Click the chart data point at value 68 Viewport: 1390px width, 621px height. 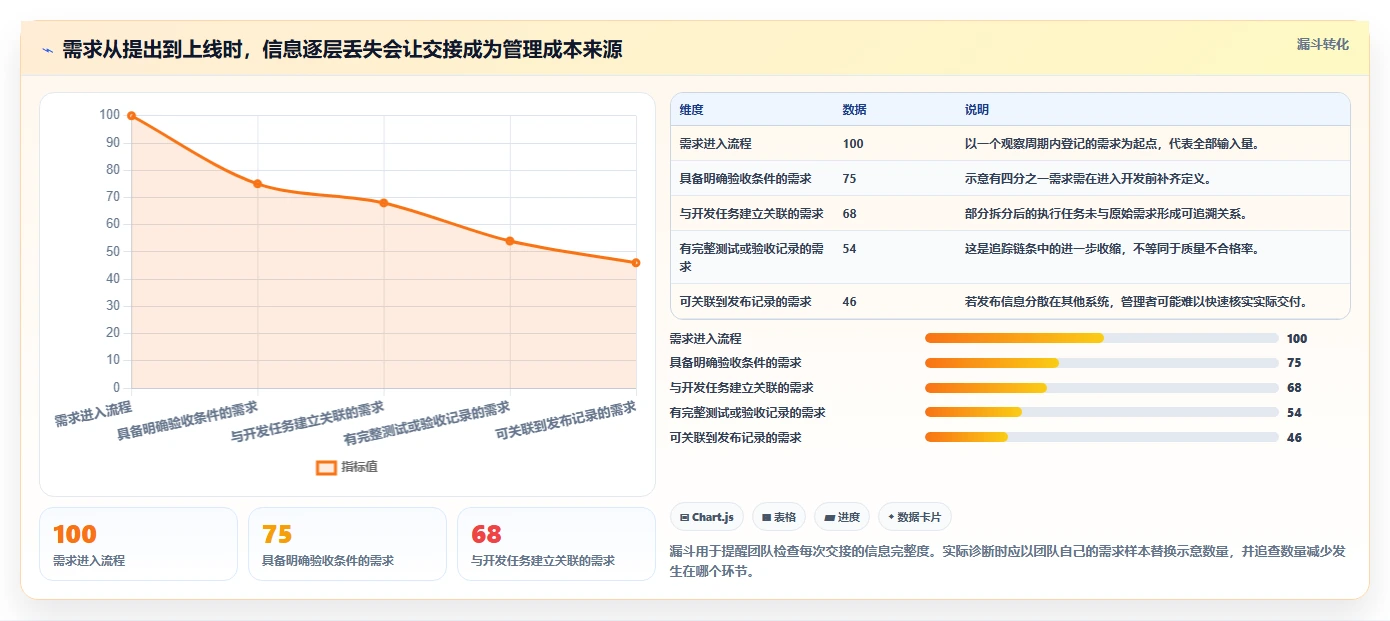coord(384,203)
